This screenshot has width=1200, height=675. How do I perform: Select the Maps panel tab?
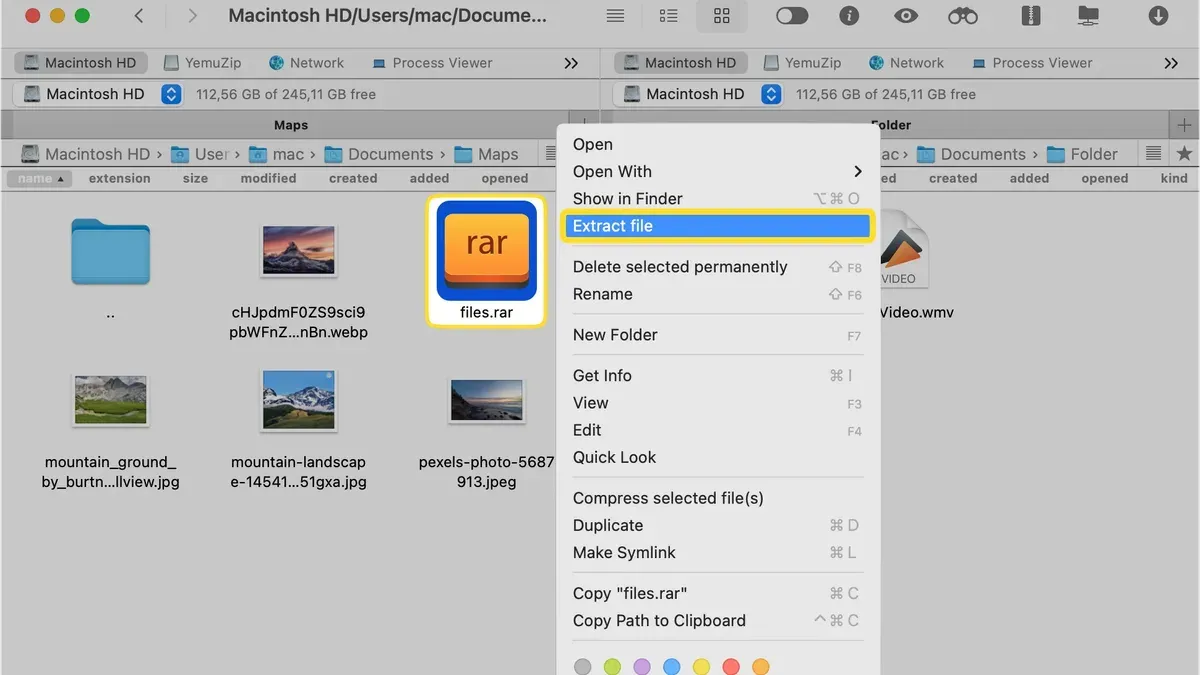(x=290, y=125)
